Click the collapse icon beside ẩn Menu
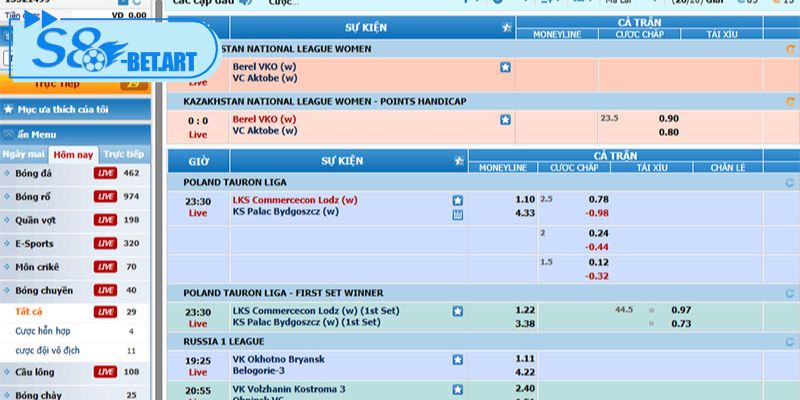This screenshot has width=800, height=400. point(8,135)
